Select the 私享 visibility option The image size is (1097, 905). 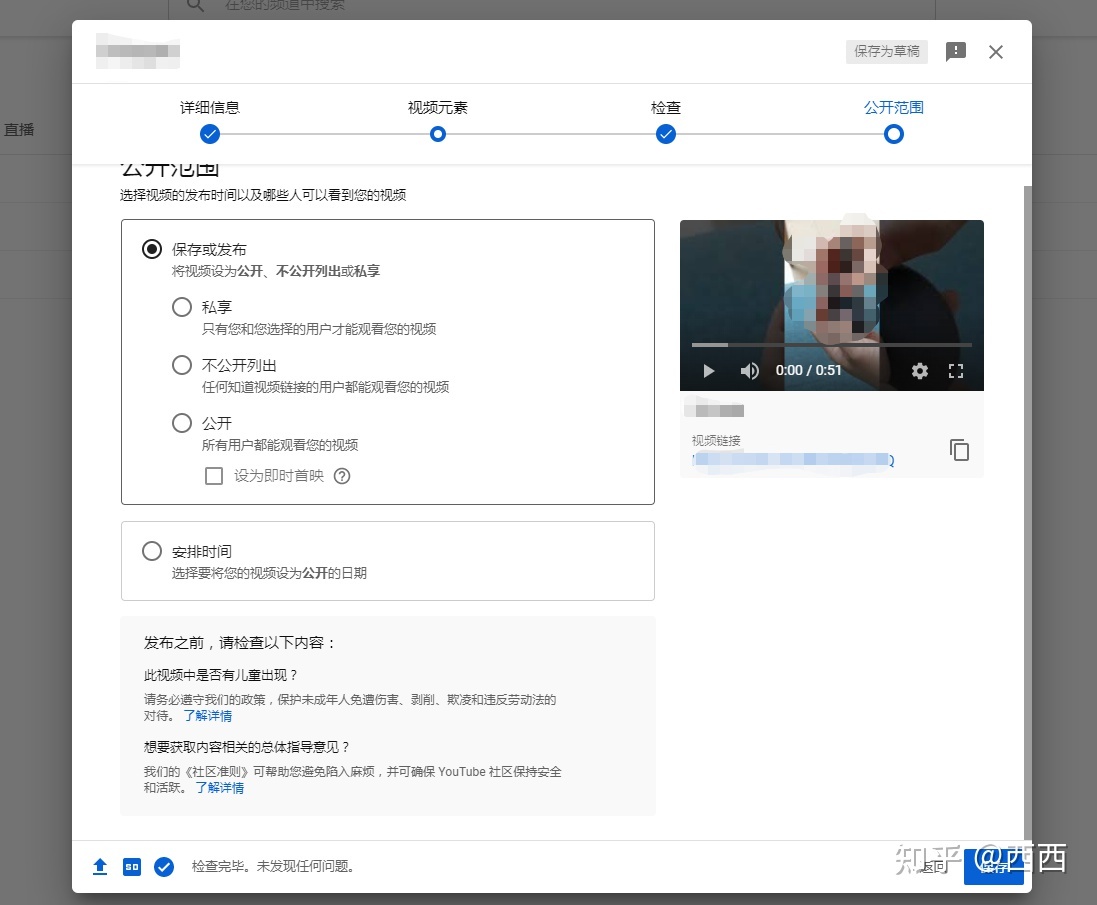[x=182, y=307]
